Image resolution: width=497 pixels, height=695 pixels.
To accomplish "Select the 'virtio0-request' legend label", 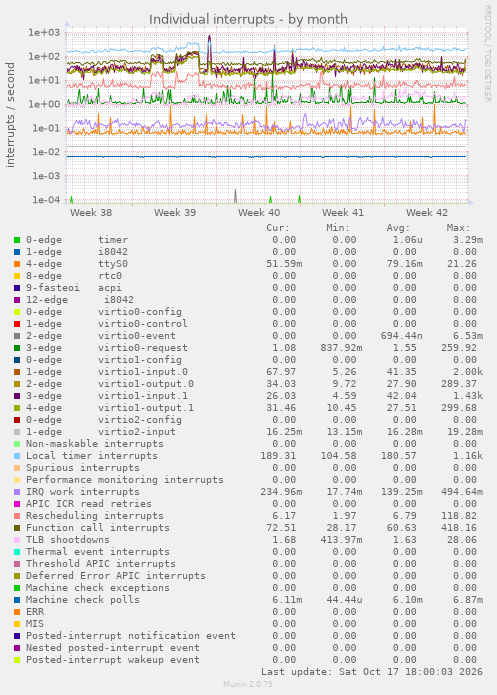I will click(143, 348).
